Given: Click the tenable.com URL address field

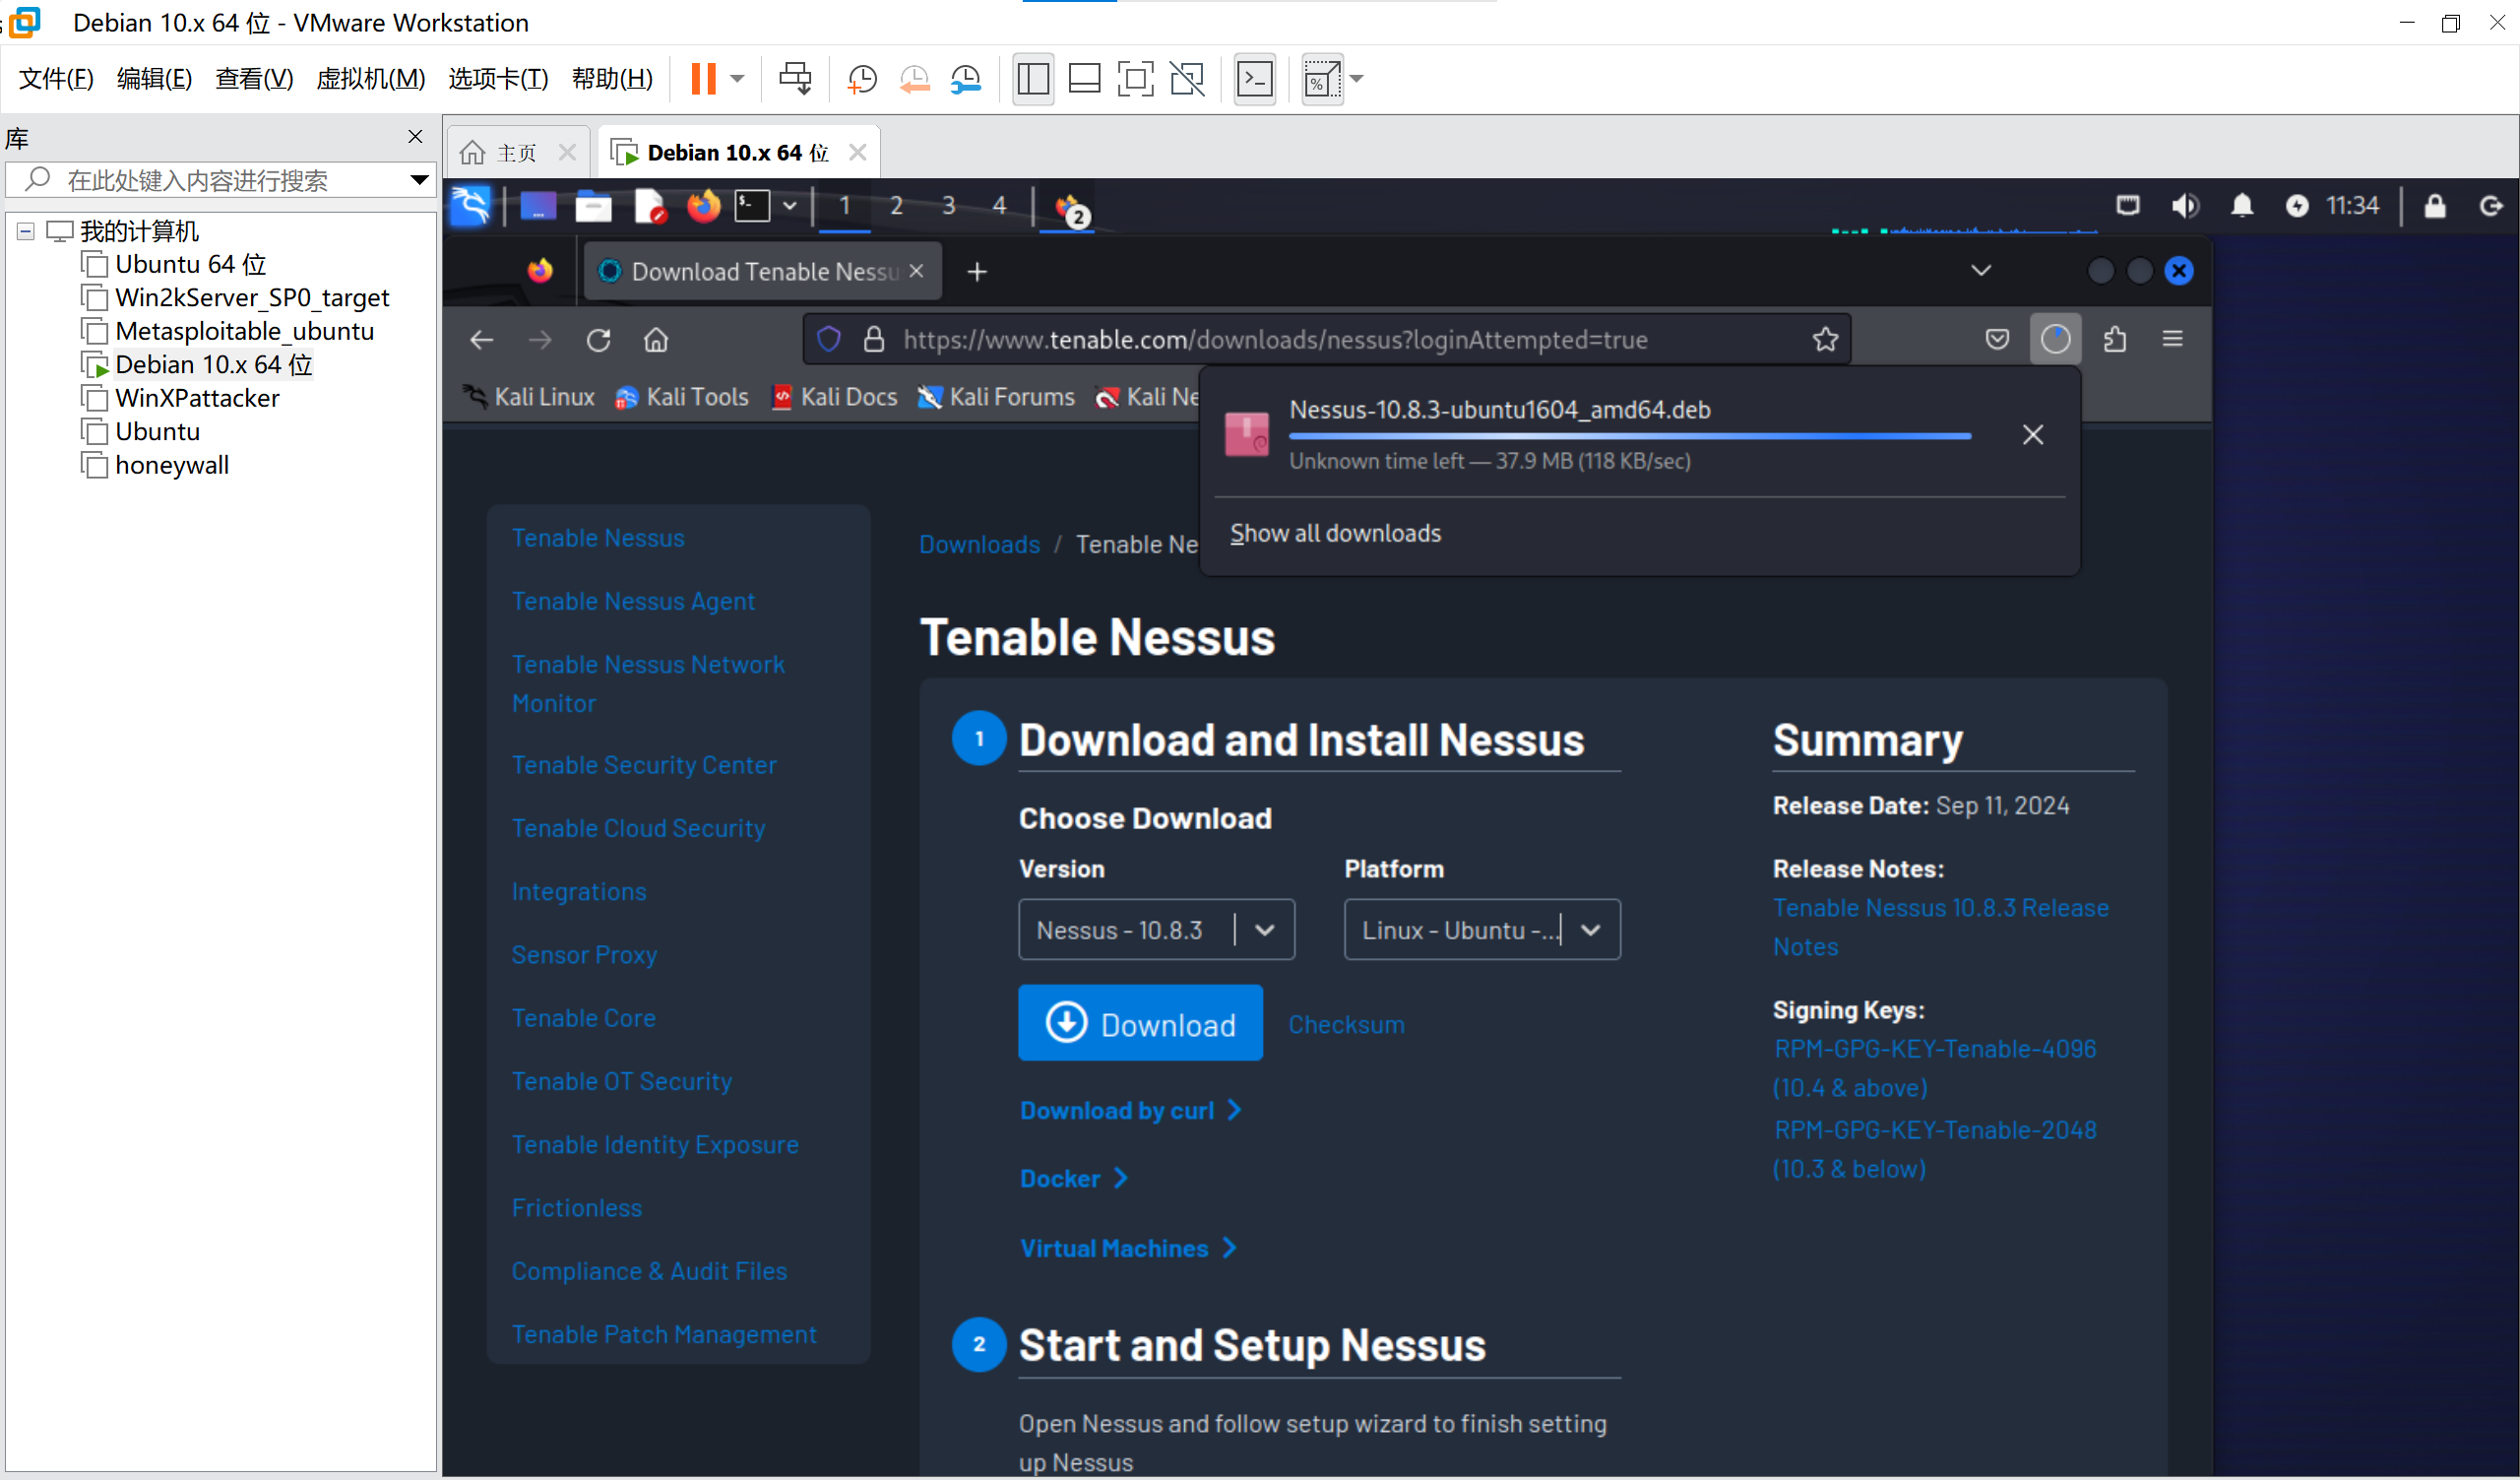Looking at the screenshot, I should (1275, 340).
